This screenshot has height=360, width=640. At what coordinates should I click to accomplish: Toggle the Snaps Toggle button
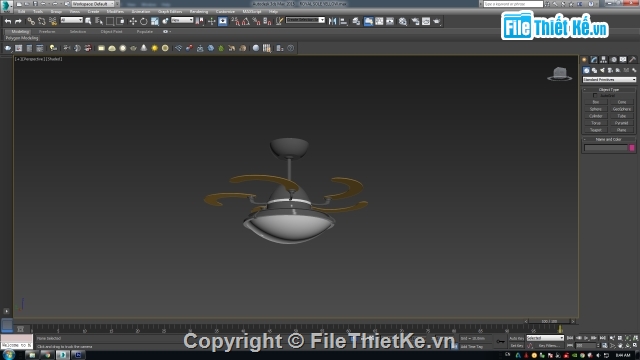[x=236, y=21]
